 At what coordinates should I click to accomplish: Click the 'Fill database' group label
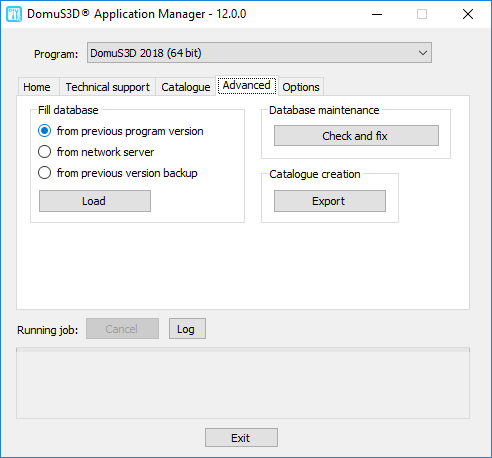coord(68,110)
